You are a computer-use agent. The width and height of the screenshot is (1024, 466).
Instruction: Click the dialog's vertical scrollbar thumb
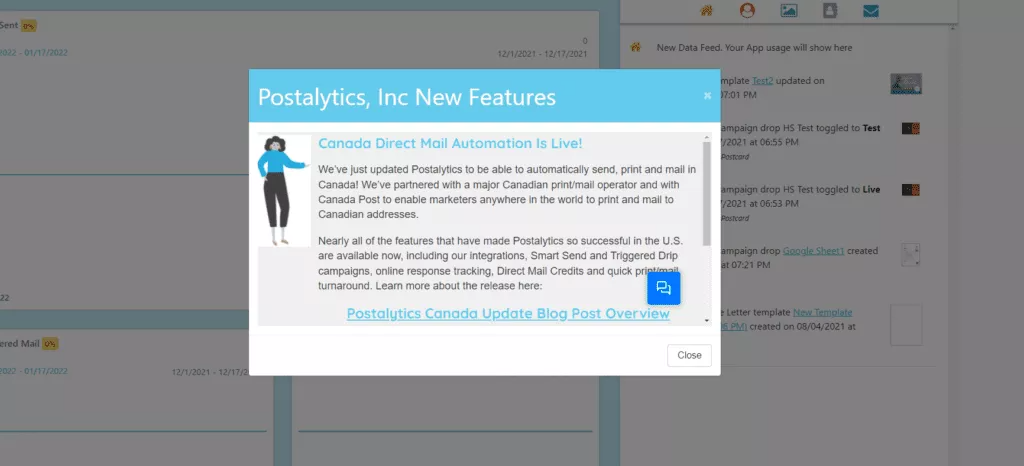point(707,194)
